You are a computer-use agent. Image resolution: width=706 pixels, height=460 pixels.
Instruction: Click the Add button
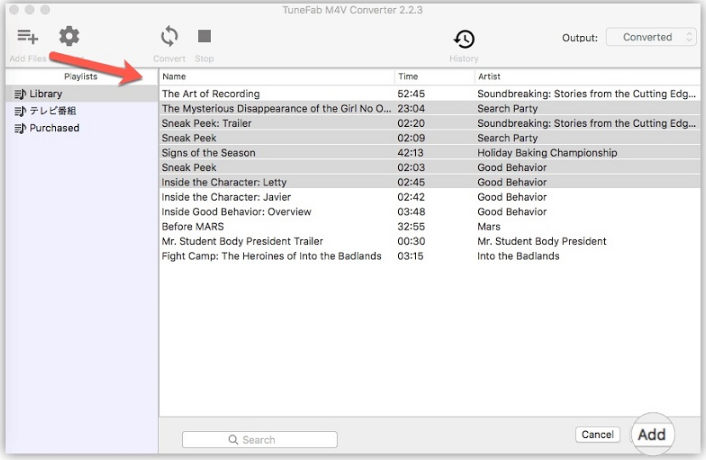coord(652,434)
